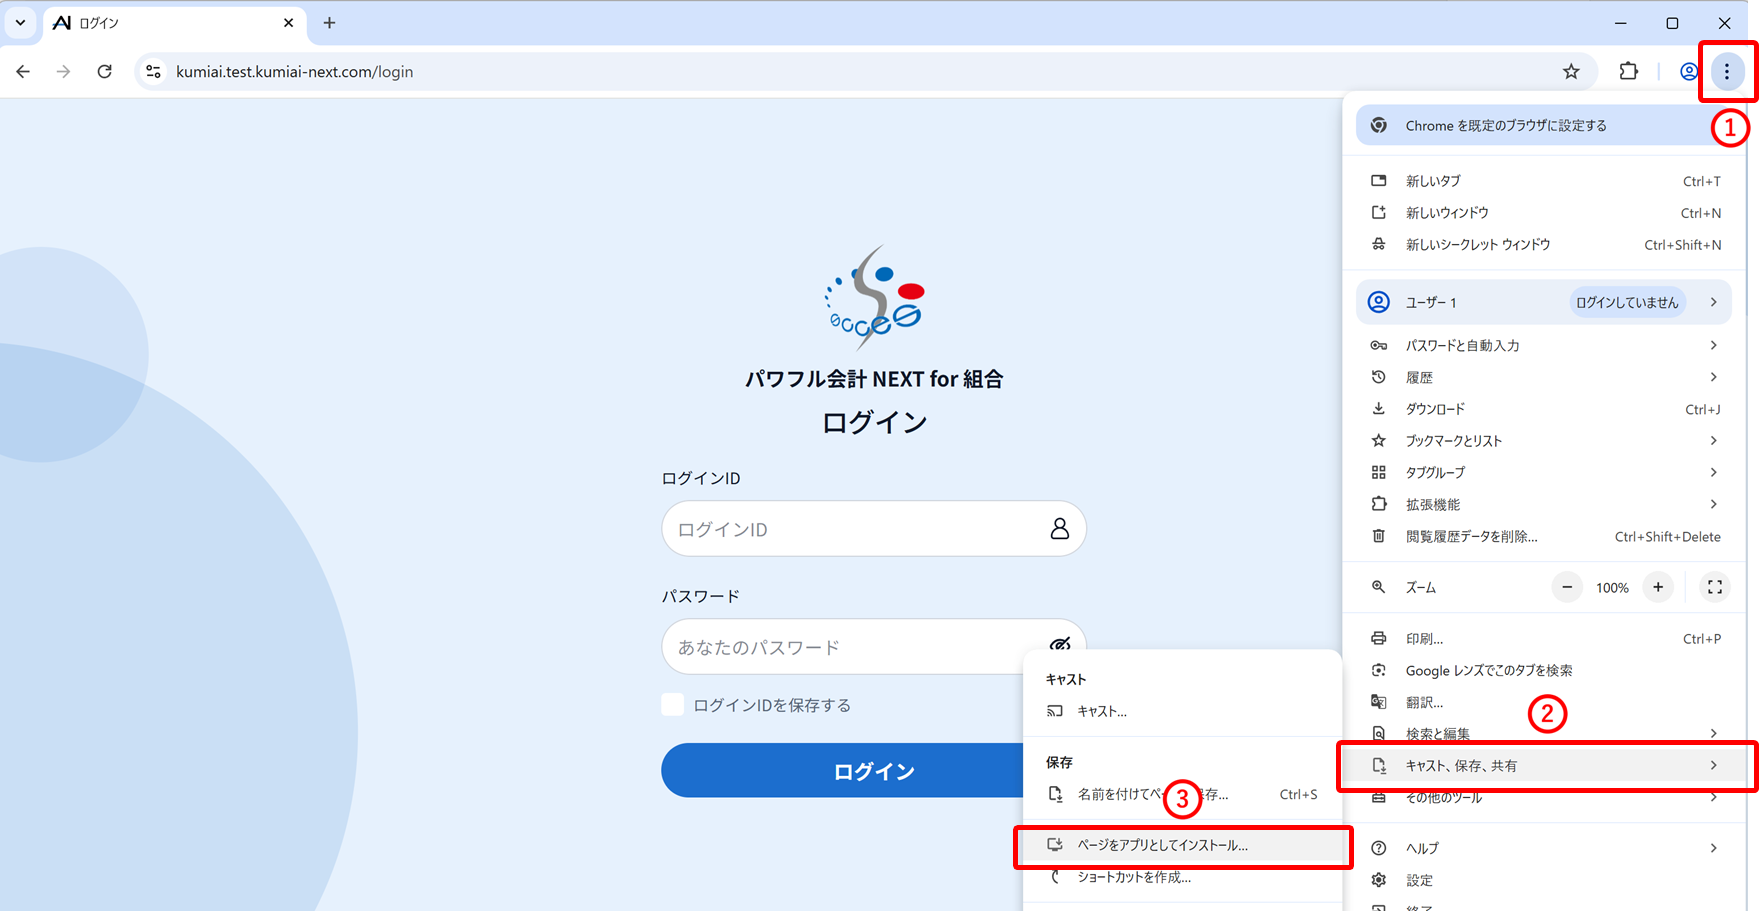Click the browser back arrow
Image resolution: width=1759 pixels, height=911 pixels.
click(x=23, y=72)
